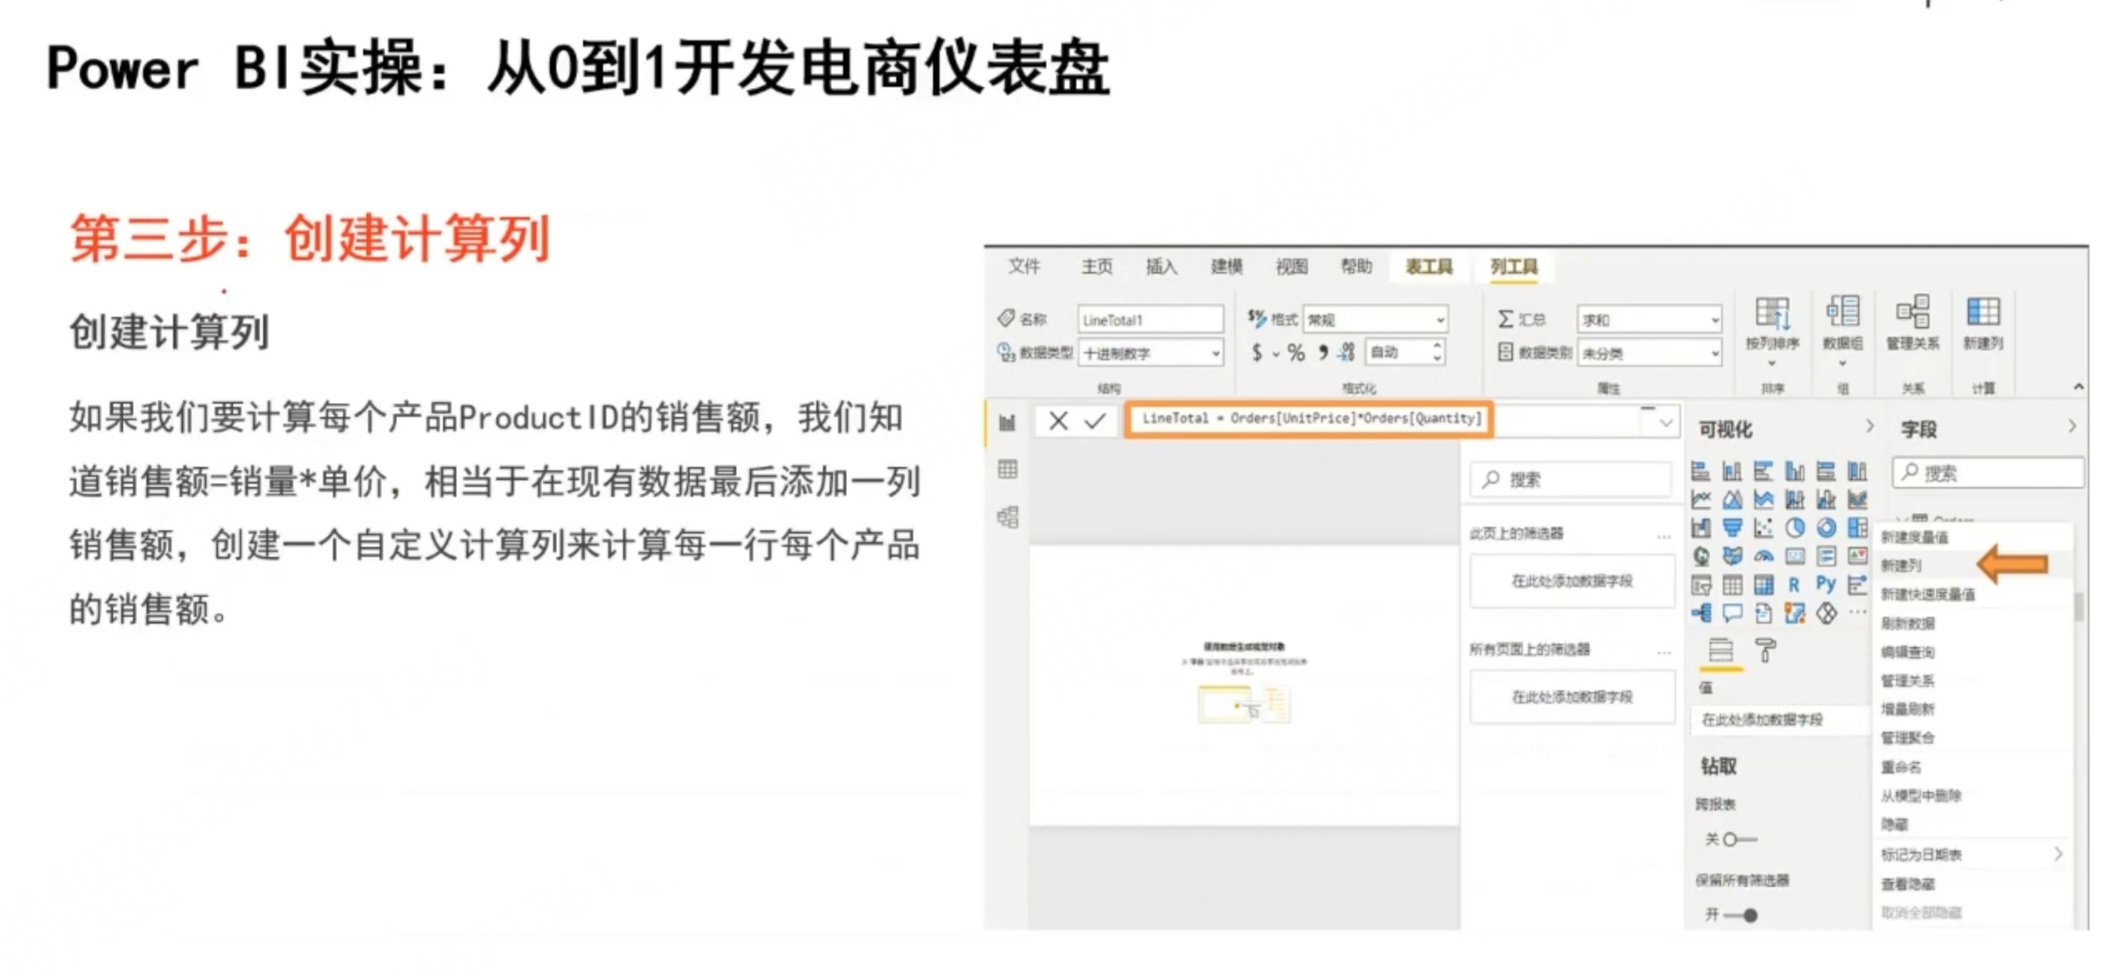Select the donut chart visual

[x=1826, y=528]
